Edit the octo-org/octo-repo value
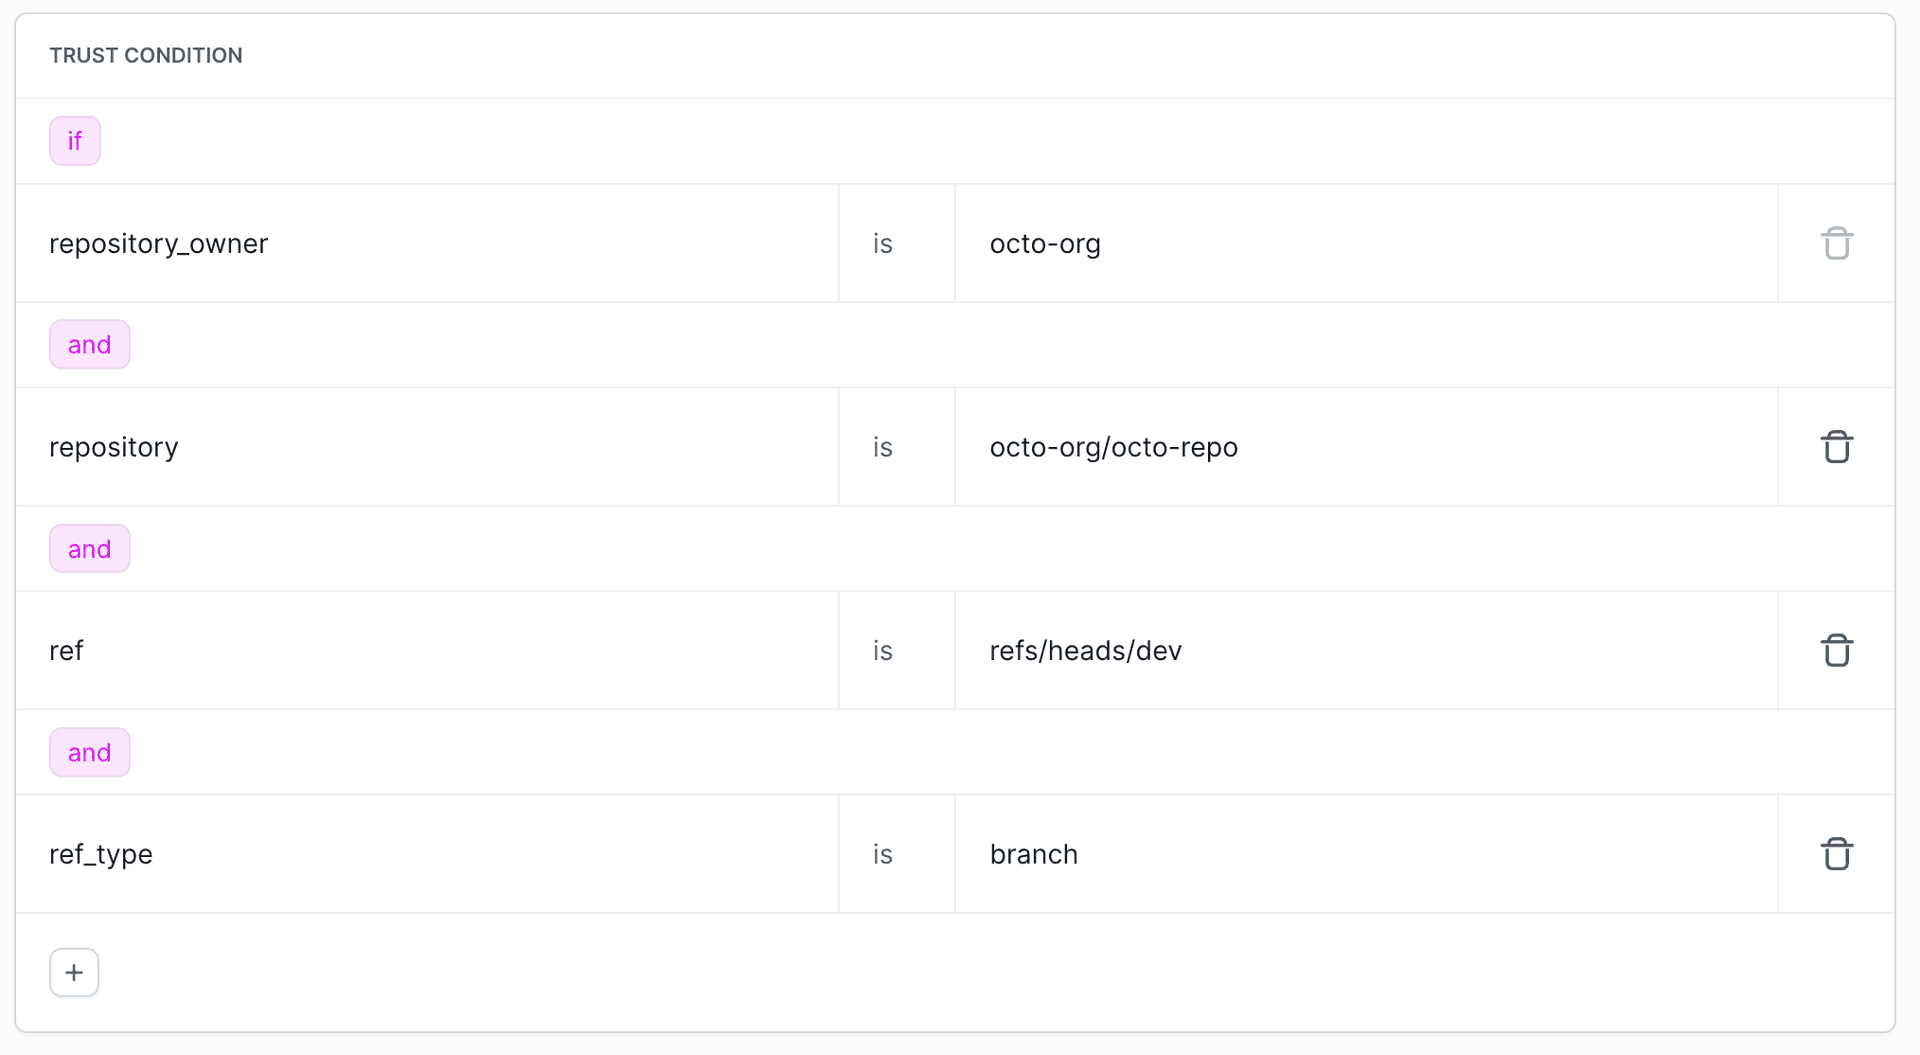 pyautogui.click(x=1114, y=447)
